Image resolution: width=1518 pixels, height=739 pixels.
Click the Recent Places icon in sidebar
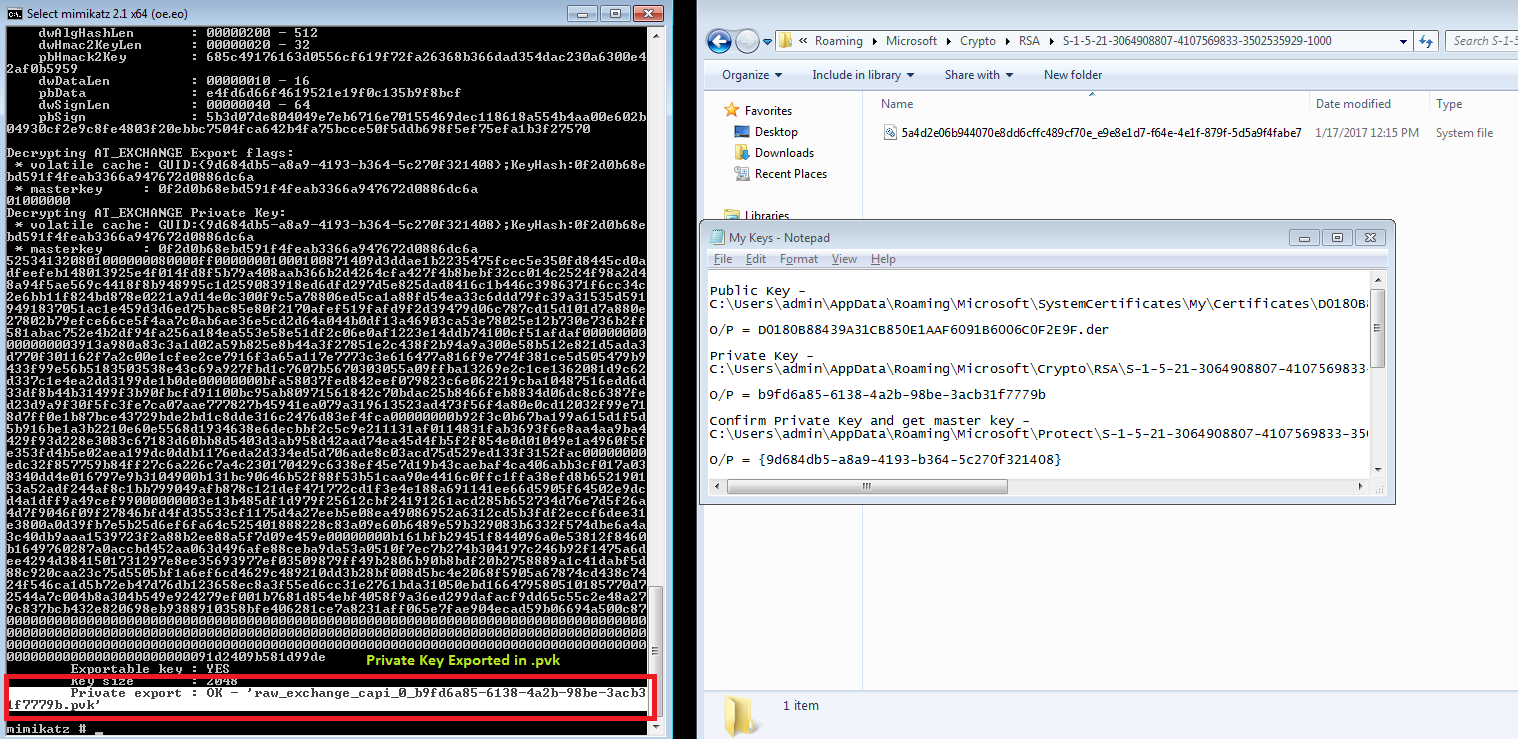tap(742, 174)
